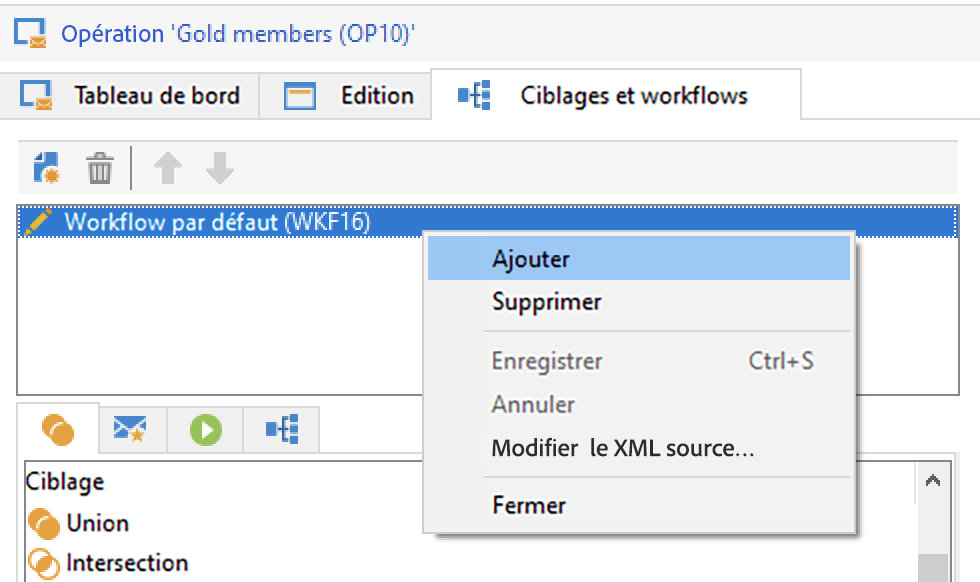Click the palette scrollbar up arrow
Screen dimensions: 980x582
[x=932, y=481]
